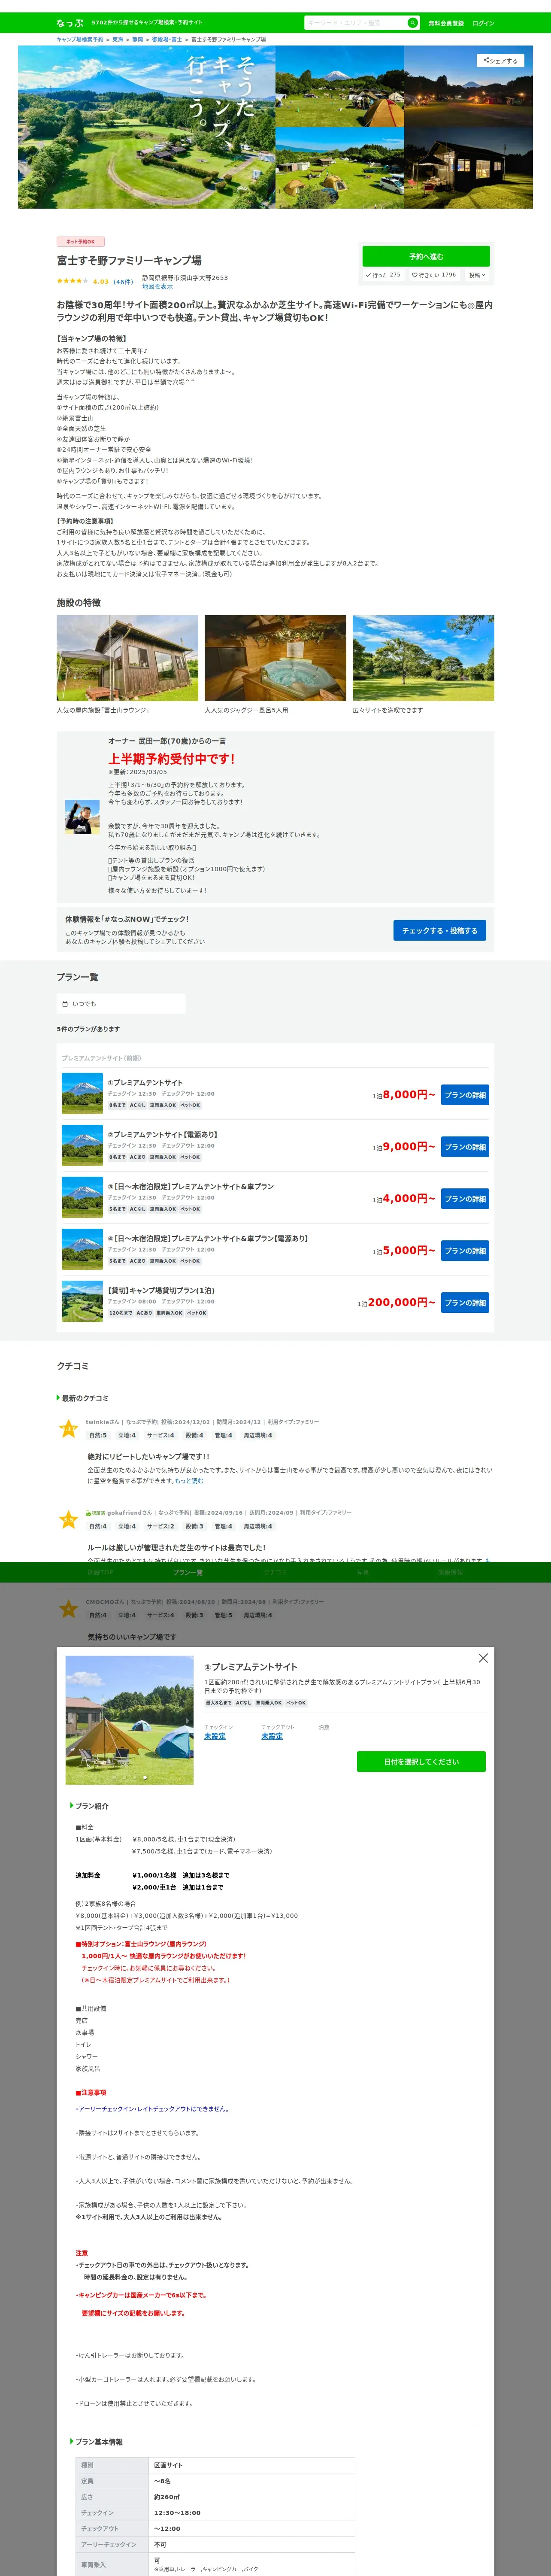This screenshot has height=2576, width=551.
Task: Click the 上半期予約受付中です! red heading
Action: [x=172, y=759]
